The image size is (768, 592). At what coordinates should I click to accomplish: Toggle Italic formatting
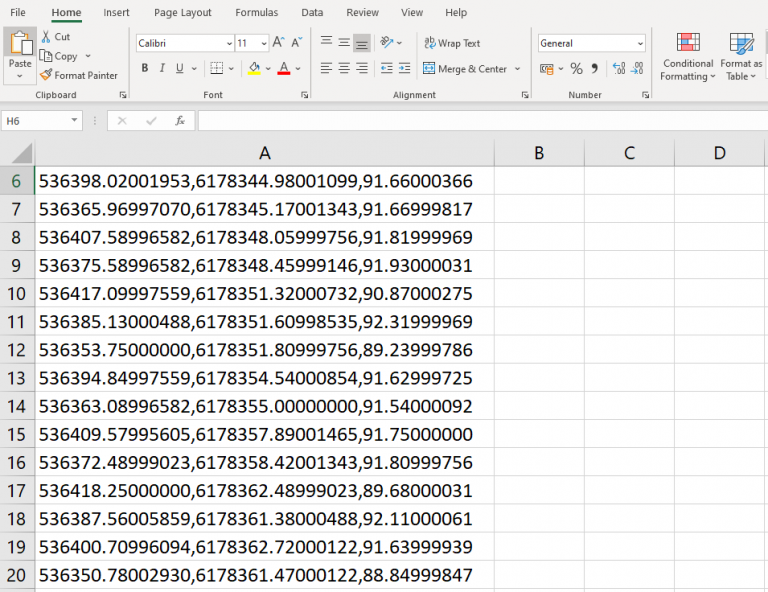click(x=162, y=68)
